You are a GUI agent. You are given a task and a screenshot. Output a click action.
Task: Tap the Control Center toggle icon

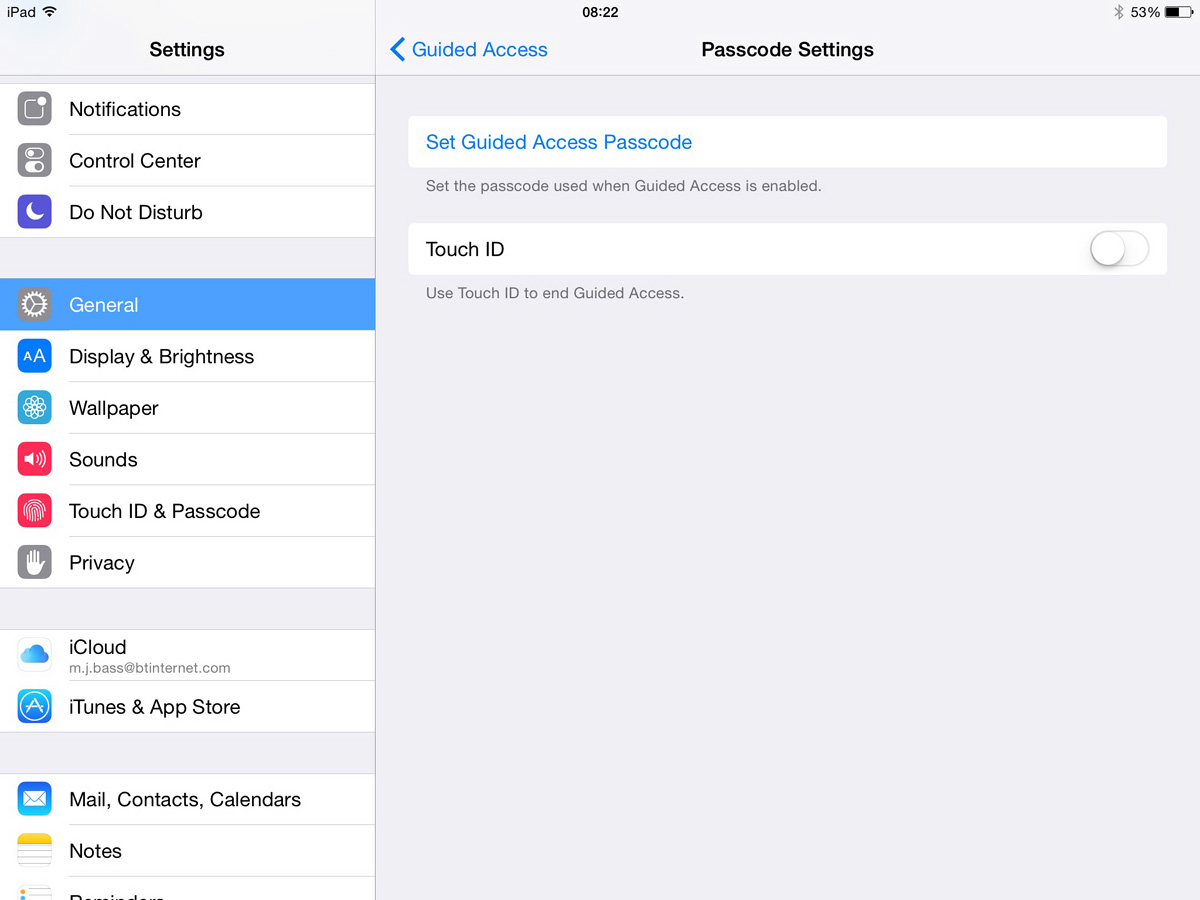[x=35, y=160]
